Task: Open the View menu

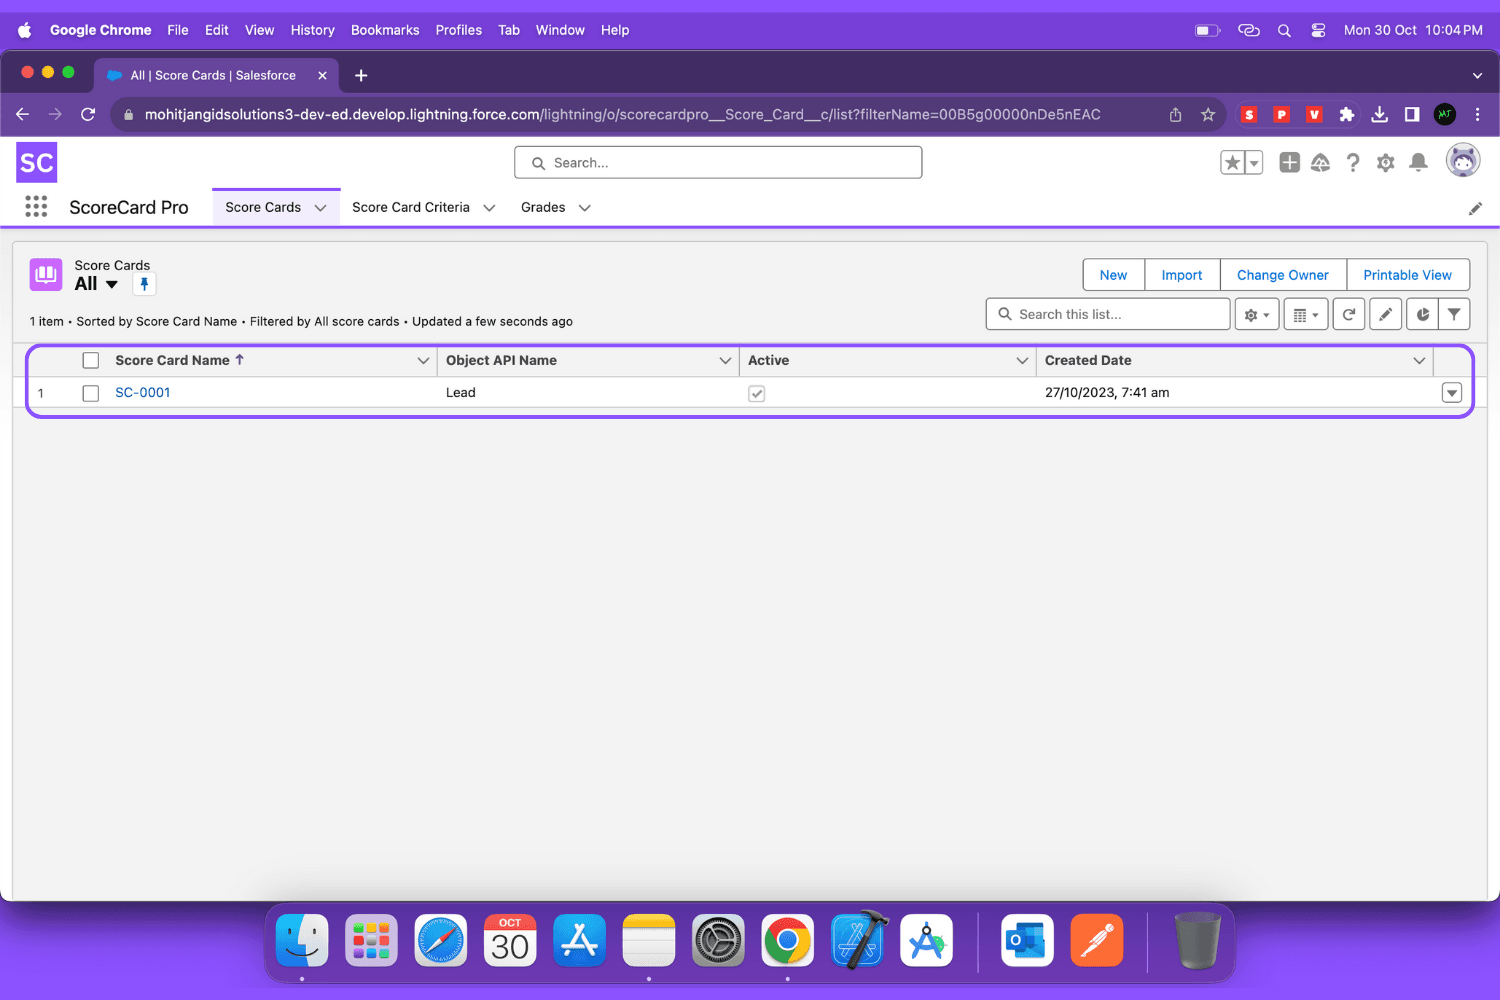Action: pos(260,30)
